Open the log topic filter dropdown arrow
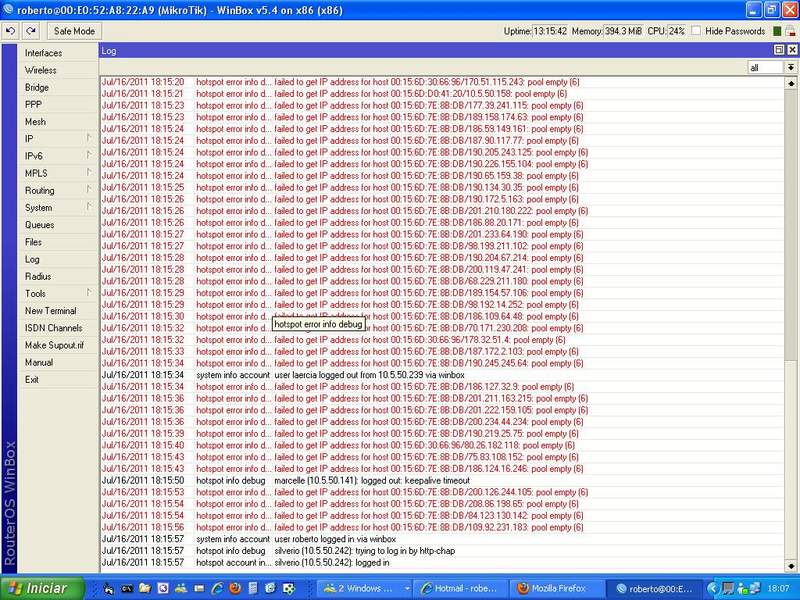800x600 pixels. [790, 67]
